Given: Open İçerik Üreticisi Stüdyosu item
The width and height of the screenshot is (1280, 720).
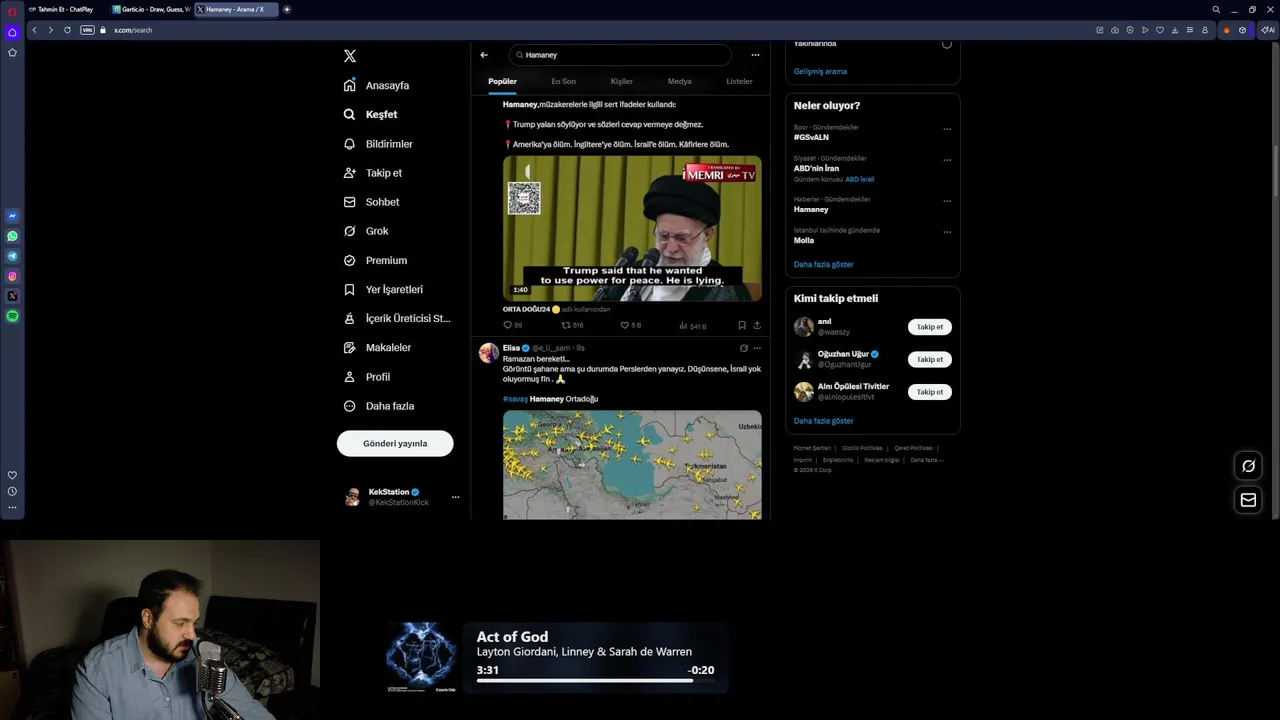Looking at the screenshot, I should coord(396,318).
